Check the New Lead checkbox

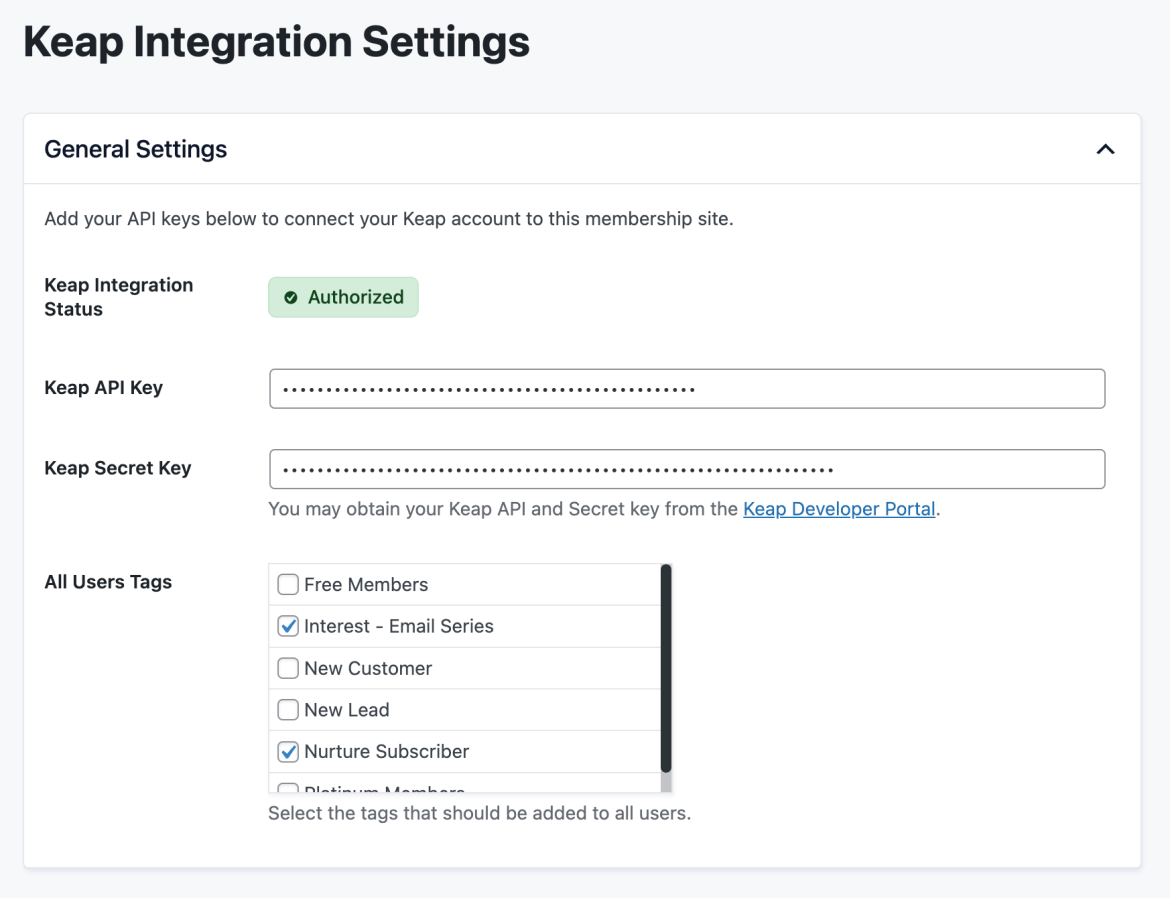click(287, 709)
